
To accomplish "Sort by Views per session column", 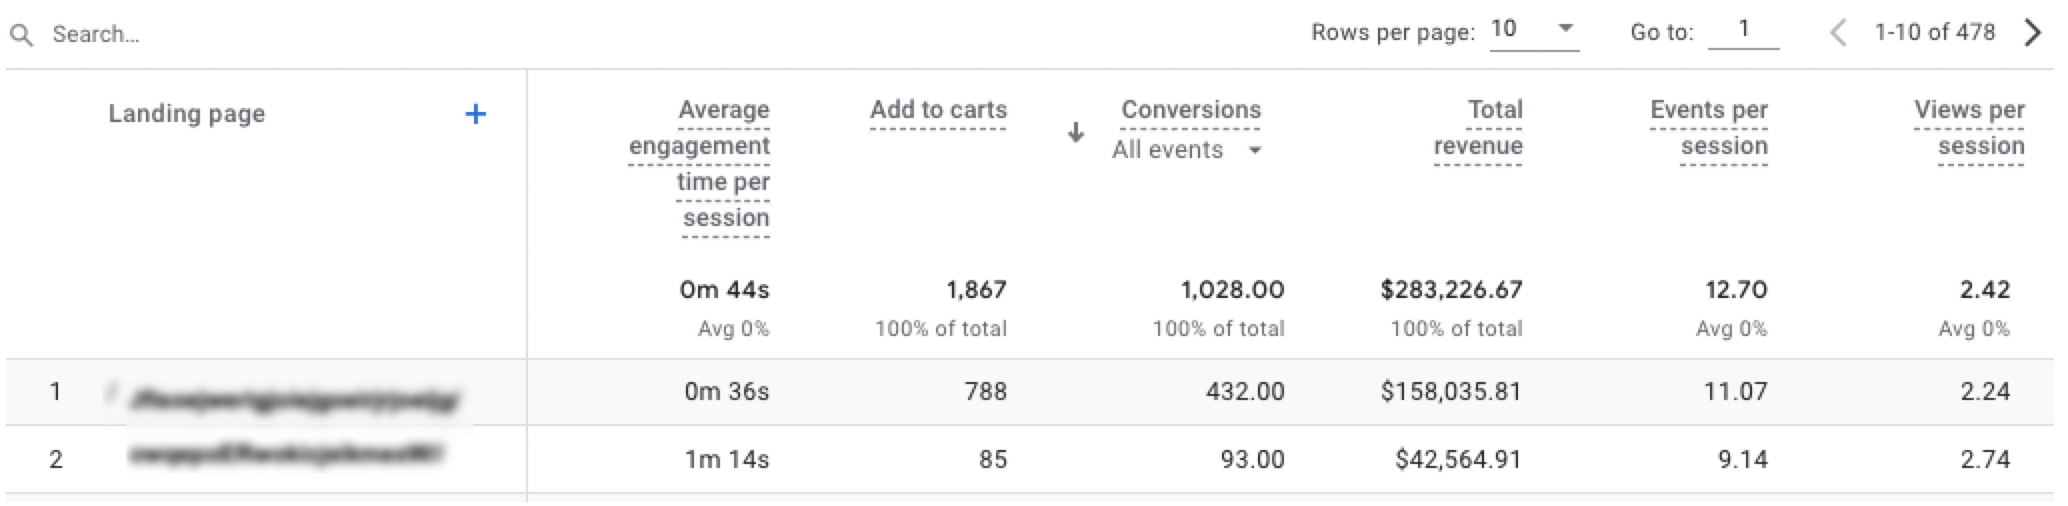I will pyautogui.click(x=1970, y=128).
